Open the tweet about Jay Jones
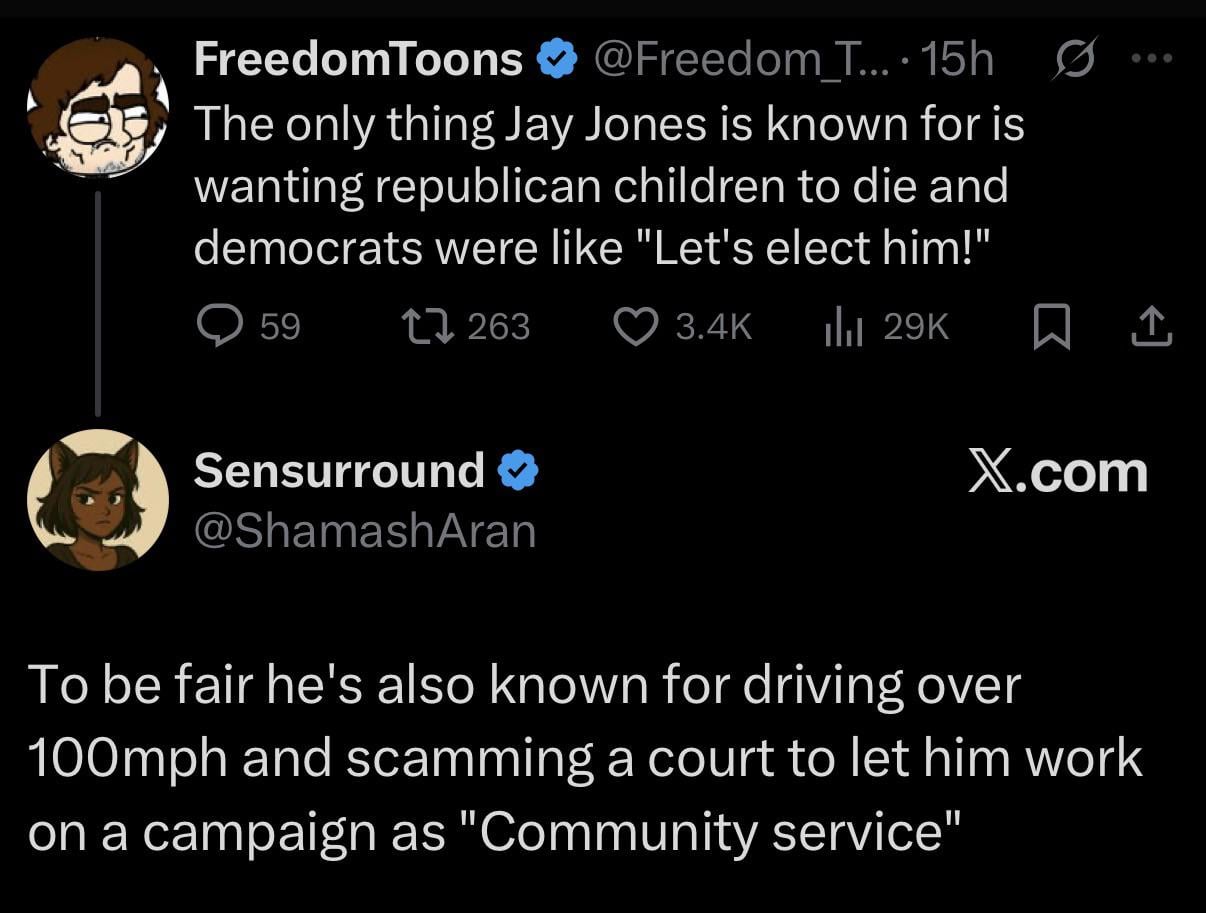Viewport: 1206px width, 913px height. pyautogui.click(x=608, y=186)
